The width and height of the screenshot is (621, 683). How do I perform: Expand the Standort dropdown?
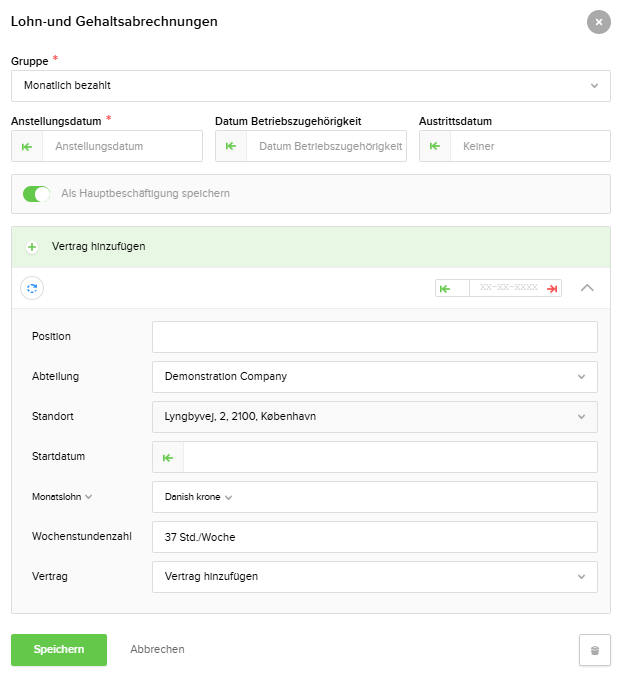[x=374, y=417]
